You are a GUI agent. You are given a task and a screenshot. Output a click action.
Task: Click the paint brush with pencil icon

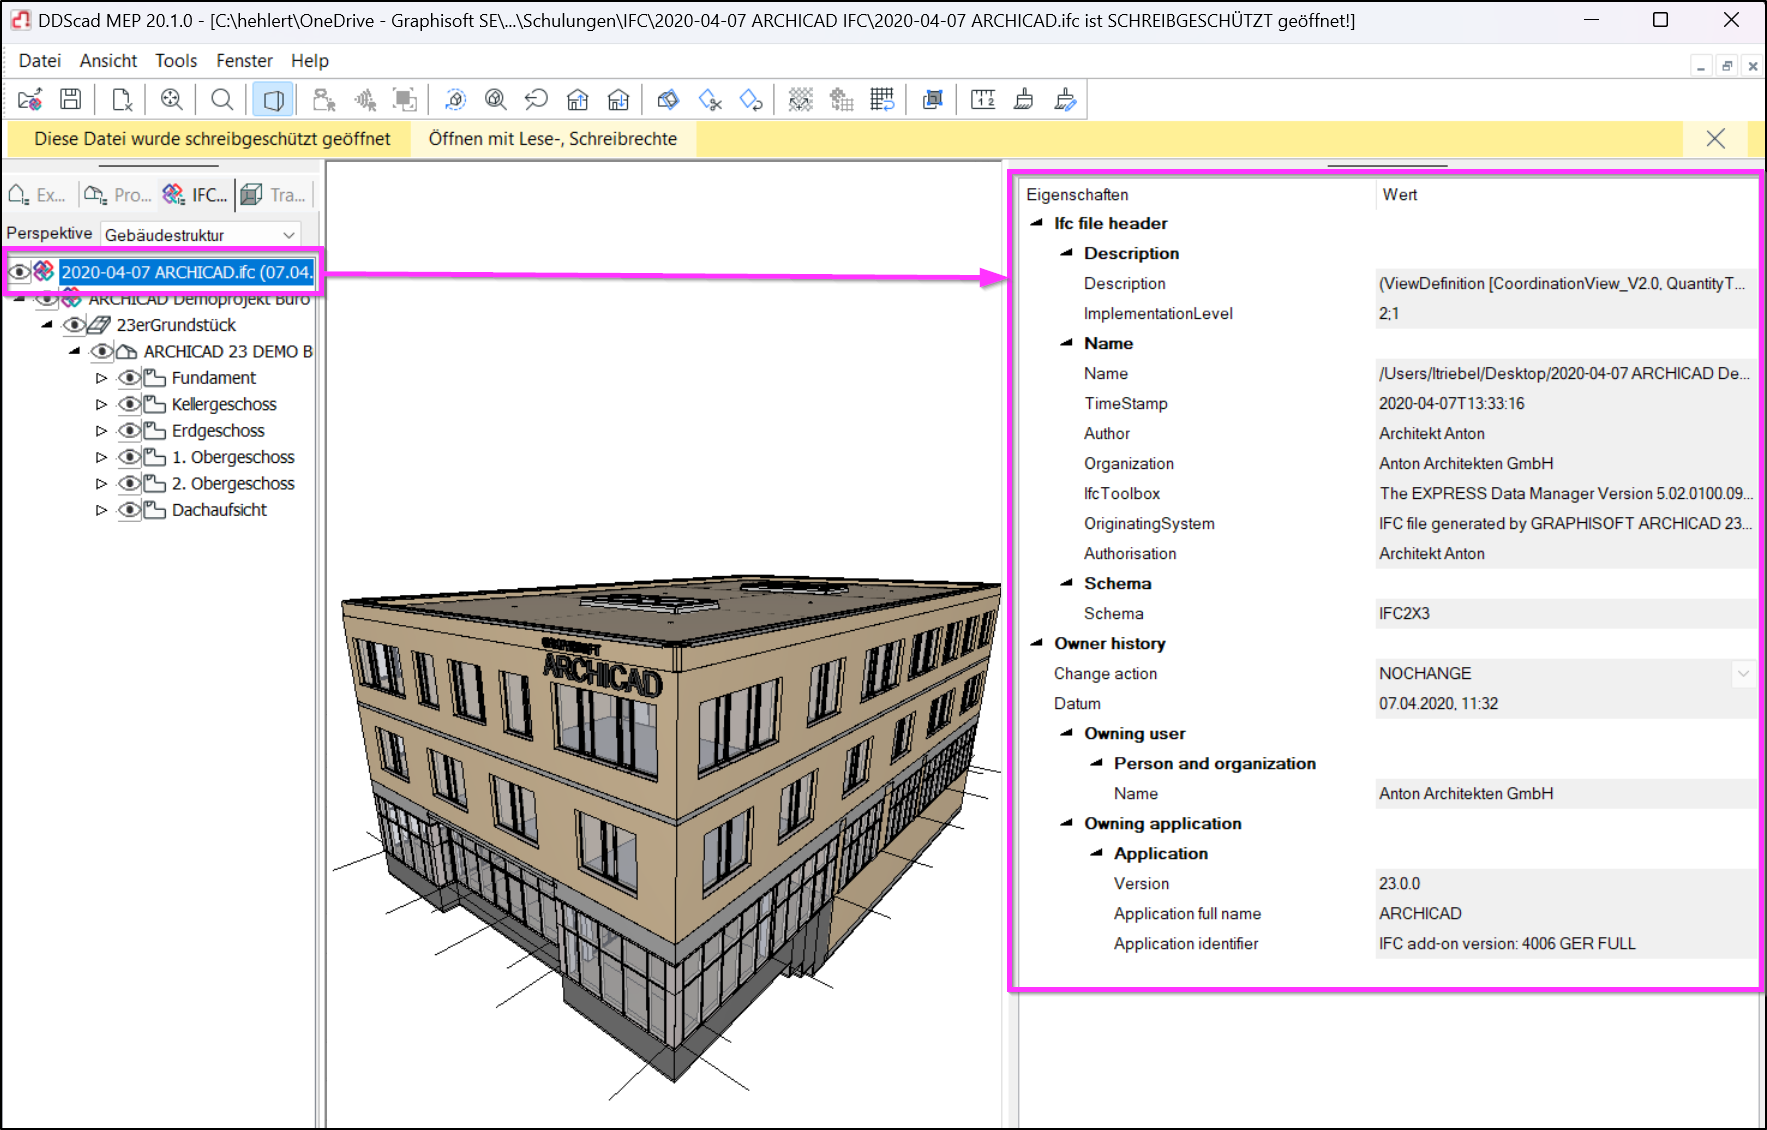coord(1065,99)
